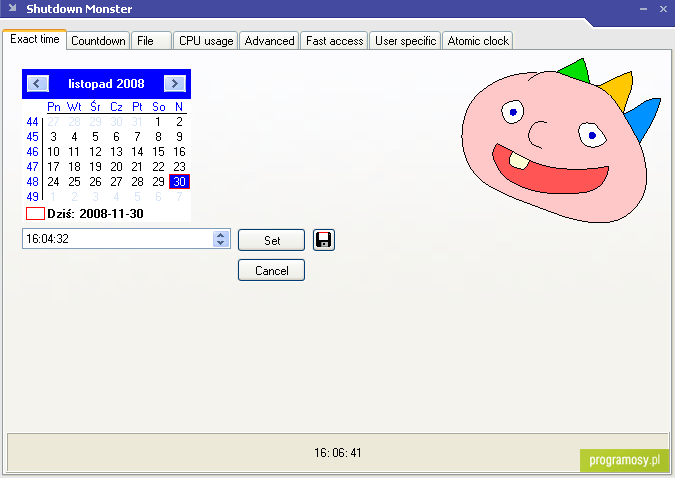Select day 7 of November in calendar

click(x=137, y=137)
